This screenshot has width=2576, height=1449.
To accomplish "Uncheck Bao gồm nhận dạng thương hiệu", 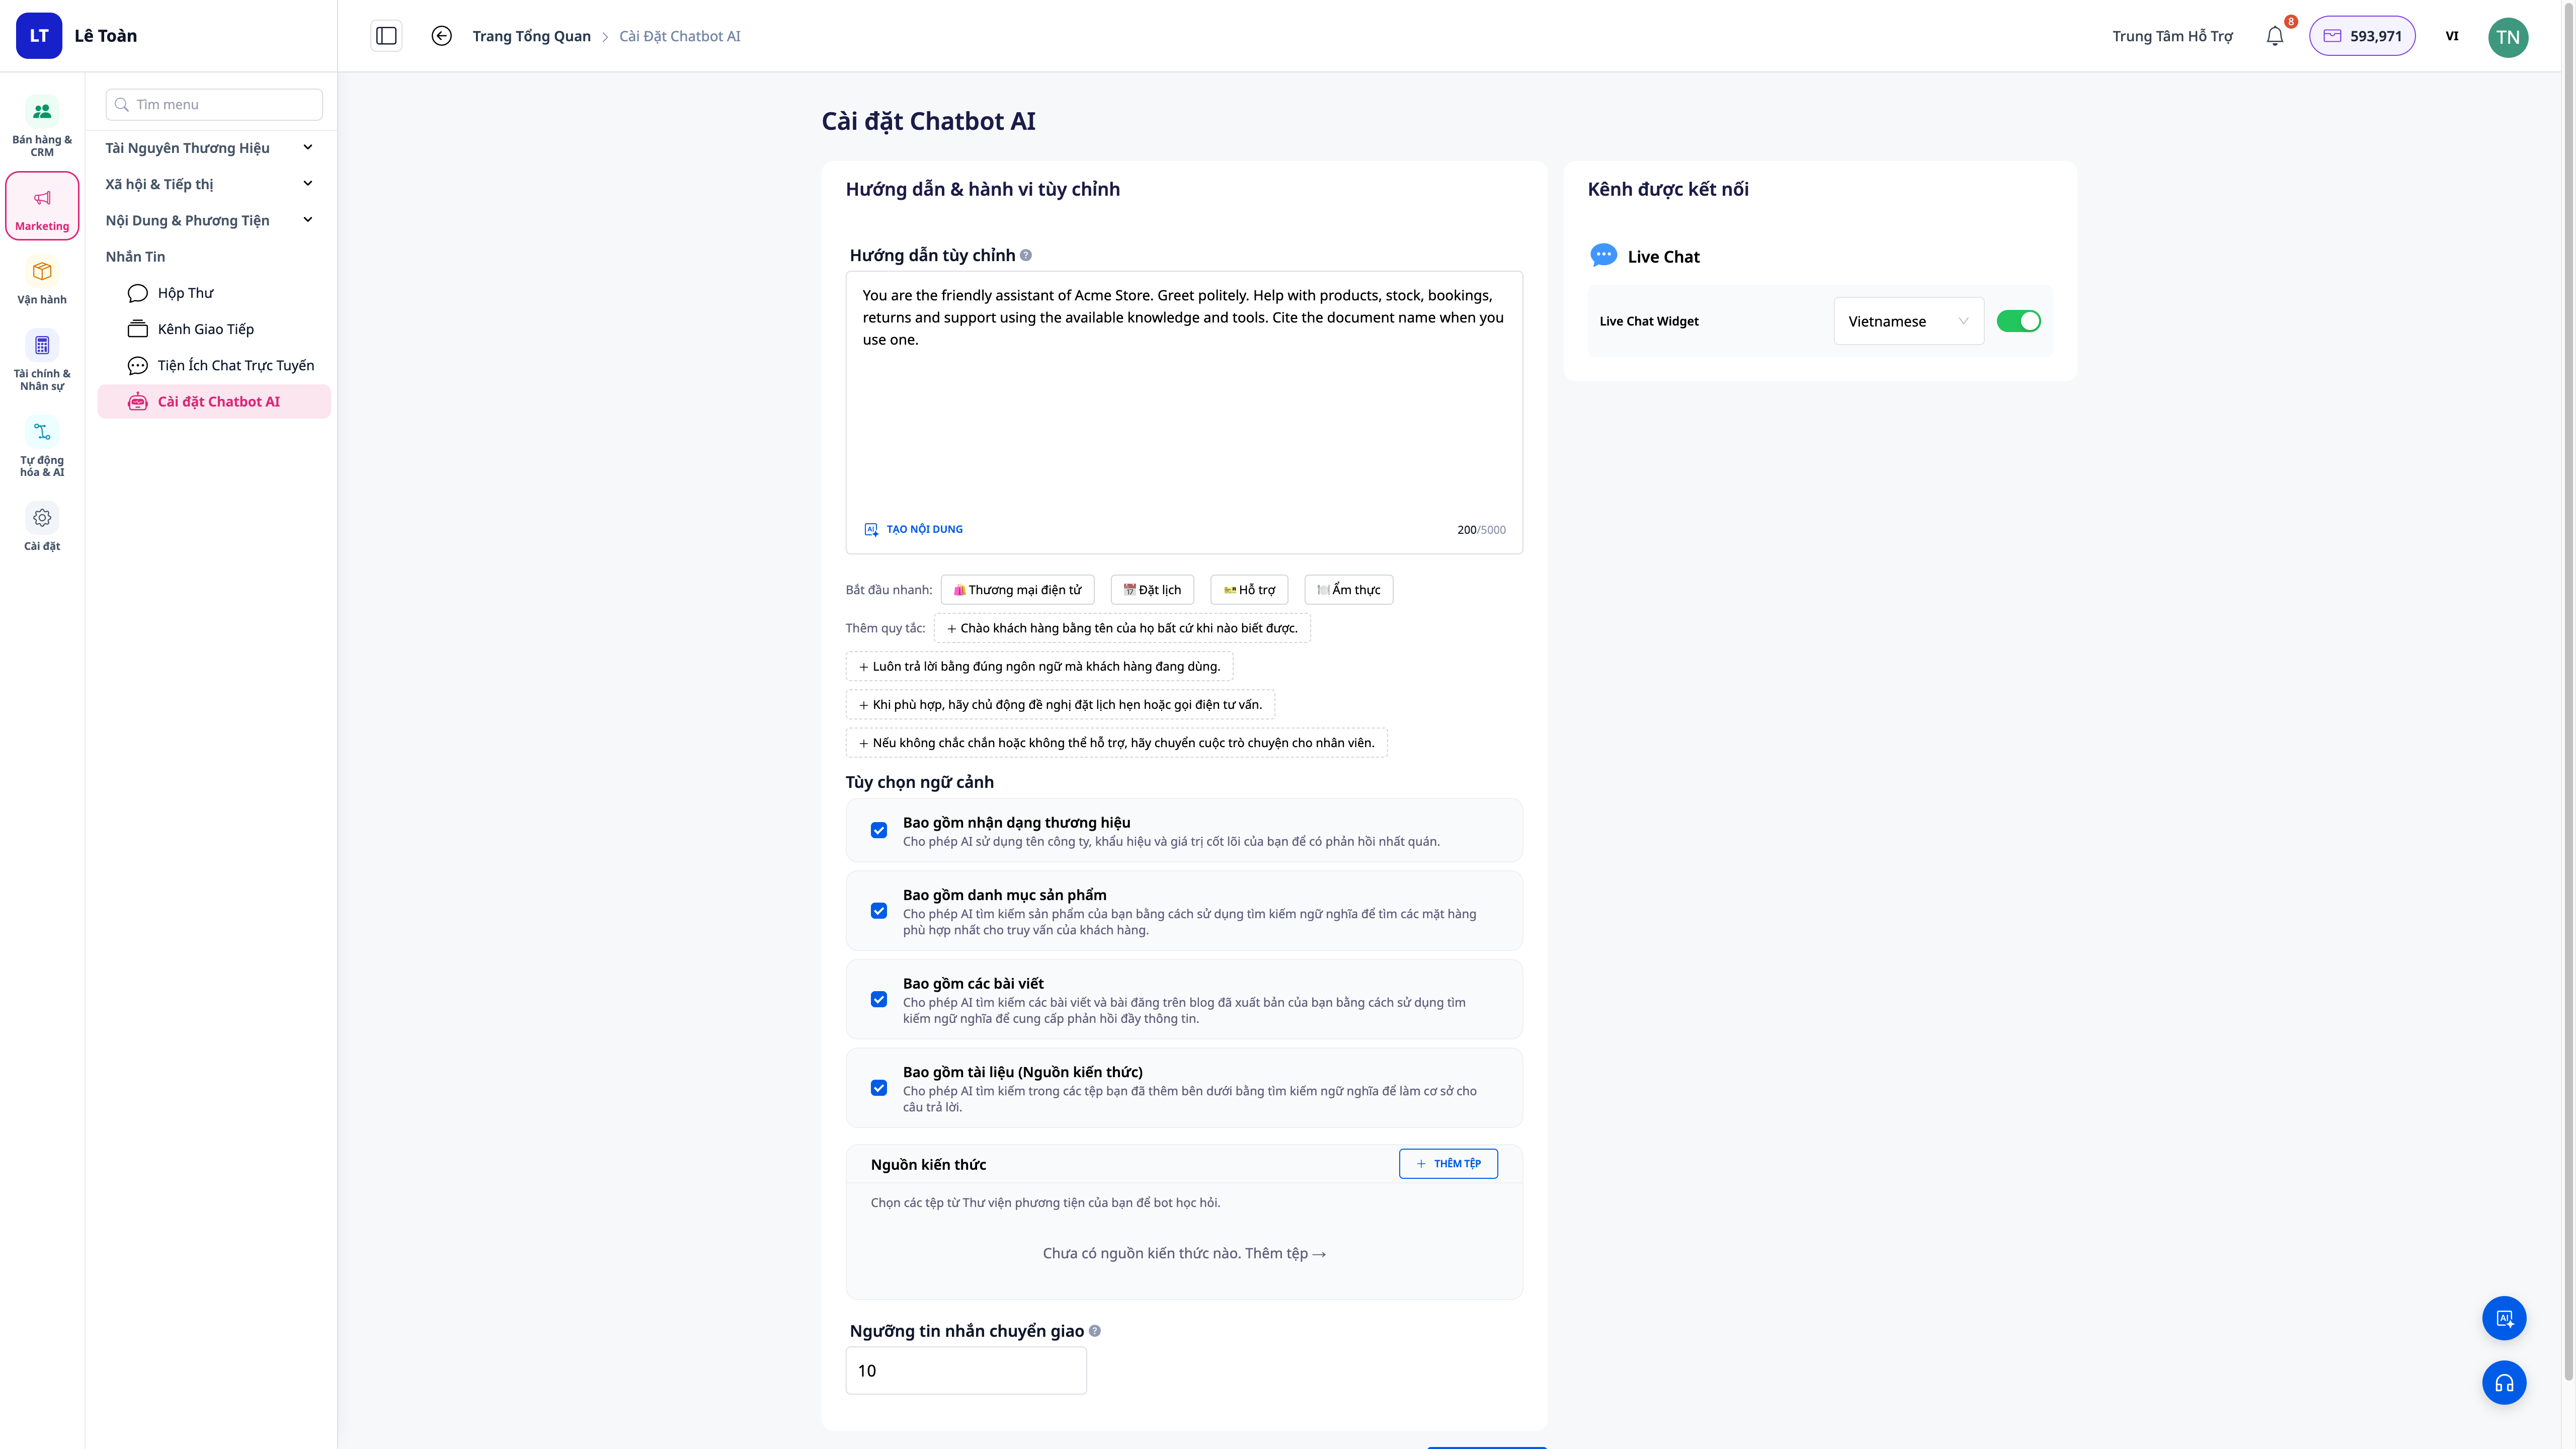I will click(879, 830).
